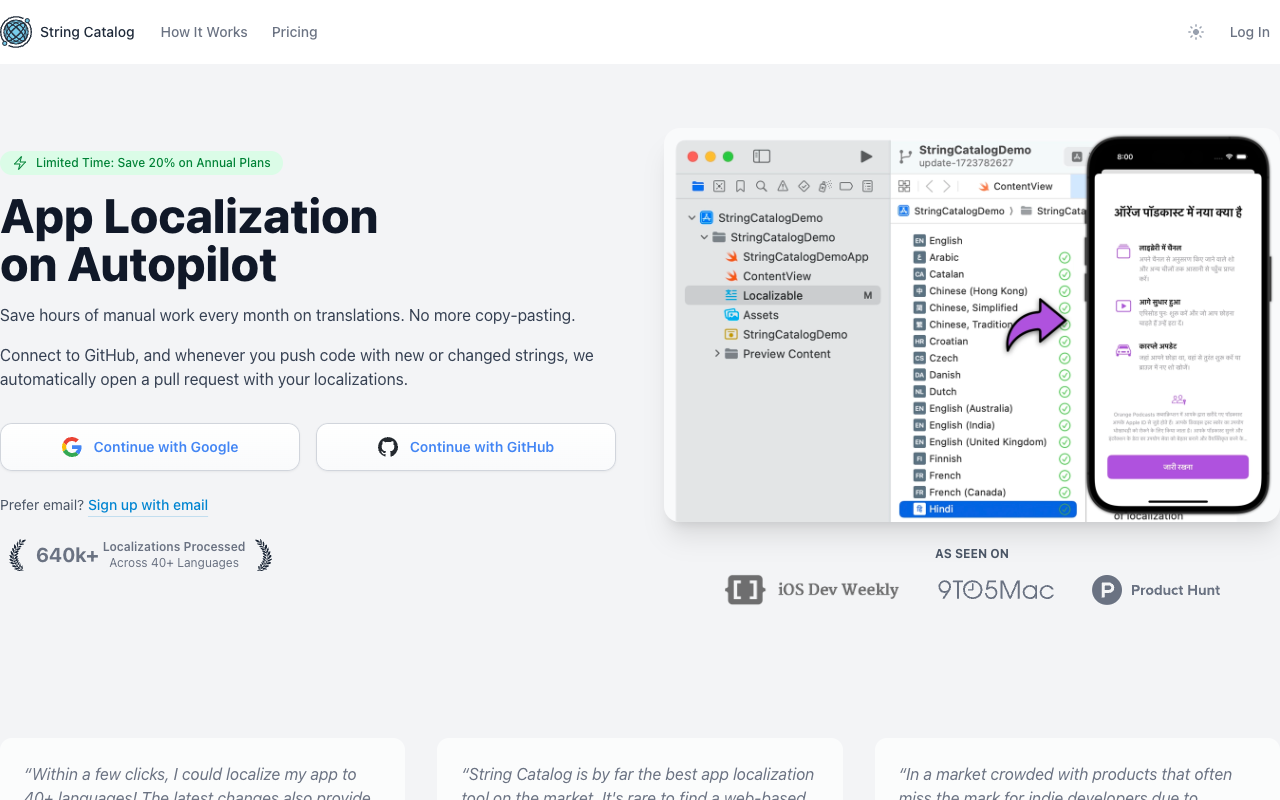Image resolution: width=1280 pixels, height=800 pixels.
Task: Click the testimonial starting "Within a few clicks"
Action: point(203,769)
